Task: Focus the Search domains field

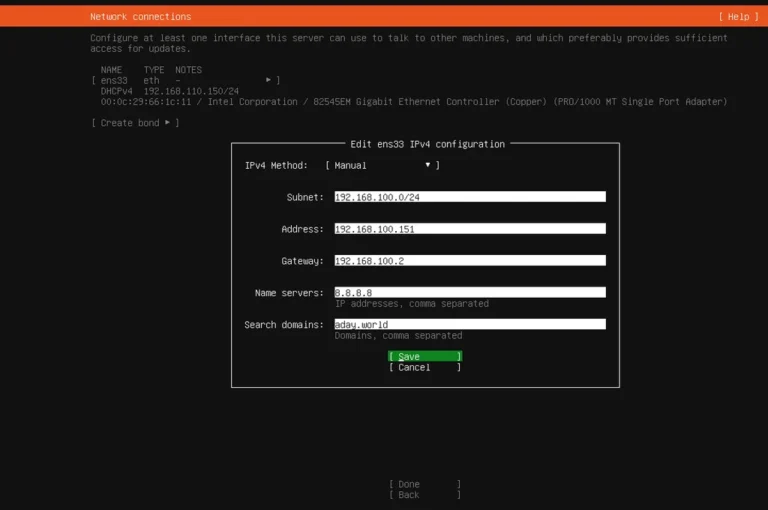Action: pyautogui.click(x=469, y=325)
